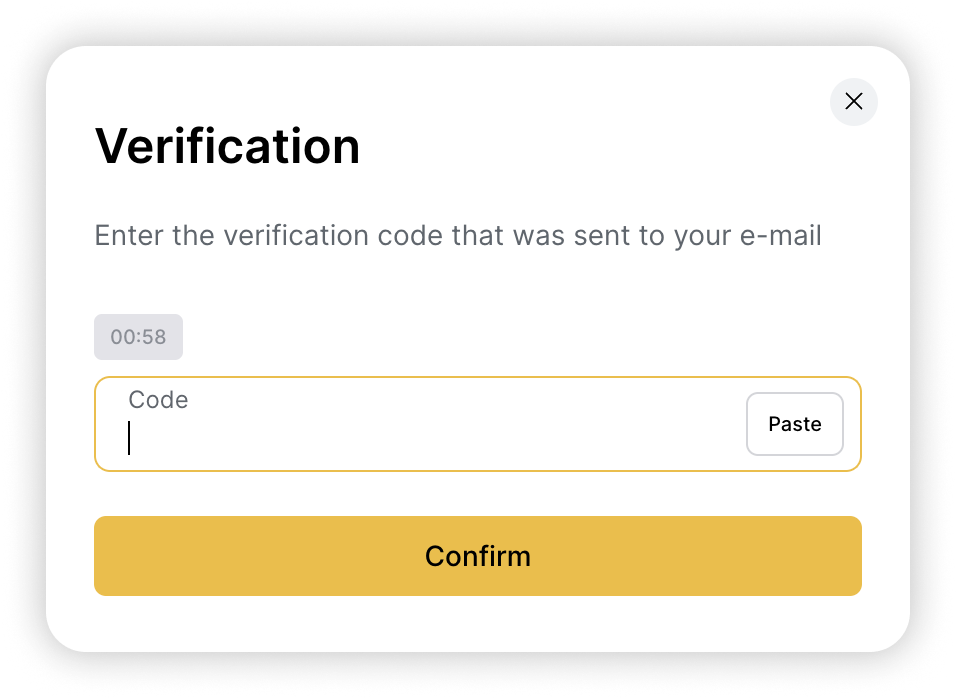Image resolution: width=956 pixels, height=698 pixels.
Task: Submit the verification code with Confirm
Action: coord(477,556)
